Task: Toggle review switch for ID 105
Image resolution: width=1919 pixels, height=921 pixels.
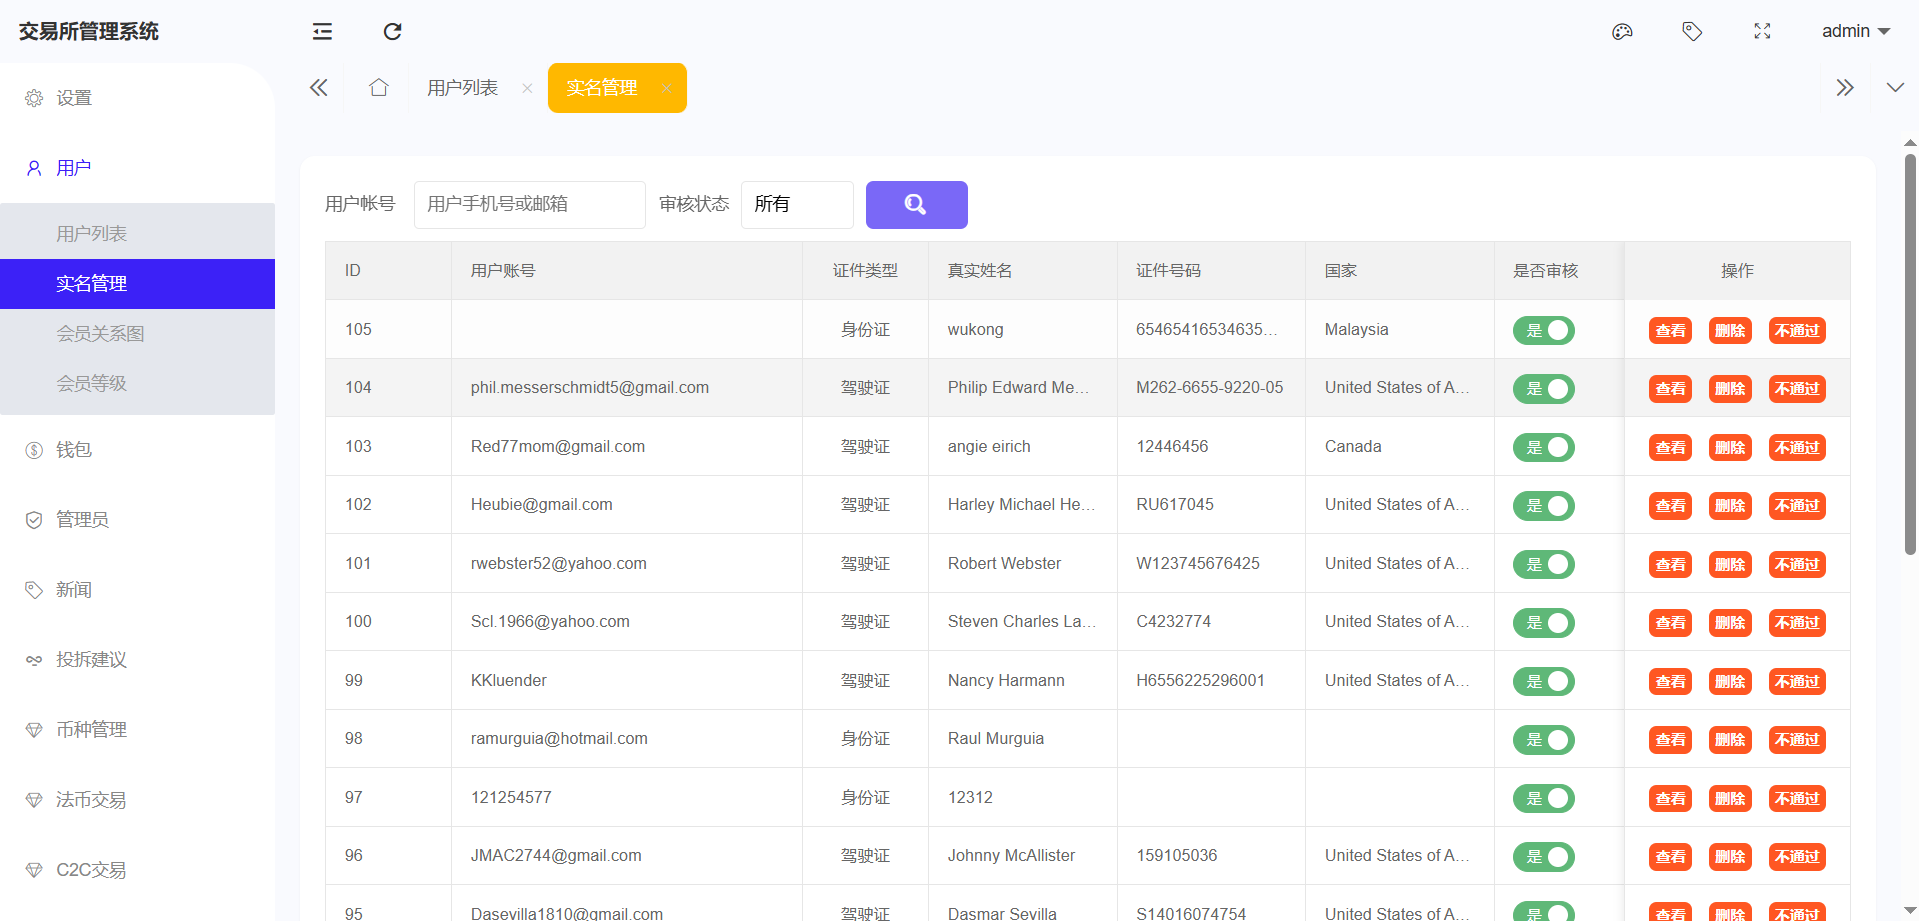Action: coord(1543,330)
